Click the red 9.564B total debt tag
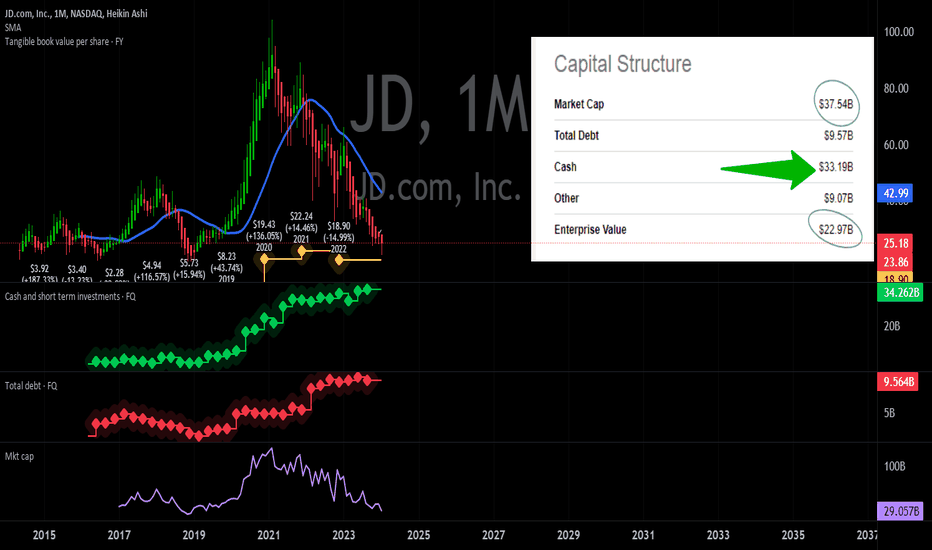This screenshot has height=550, width=932. click(898, 382)
